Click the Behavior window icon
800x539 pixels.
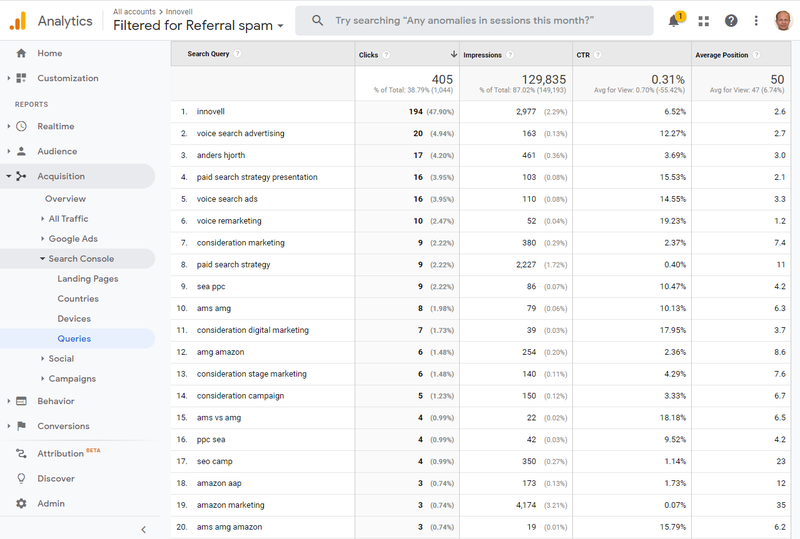[x=21, y=401]
